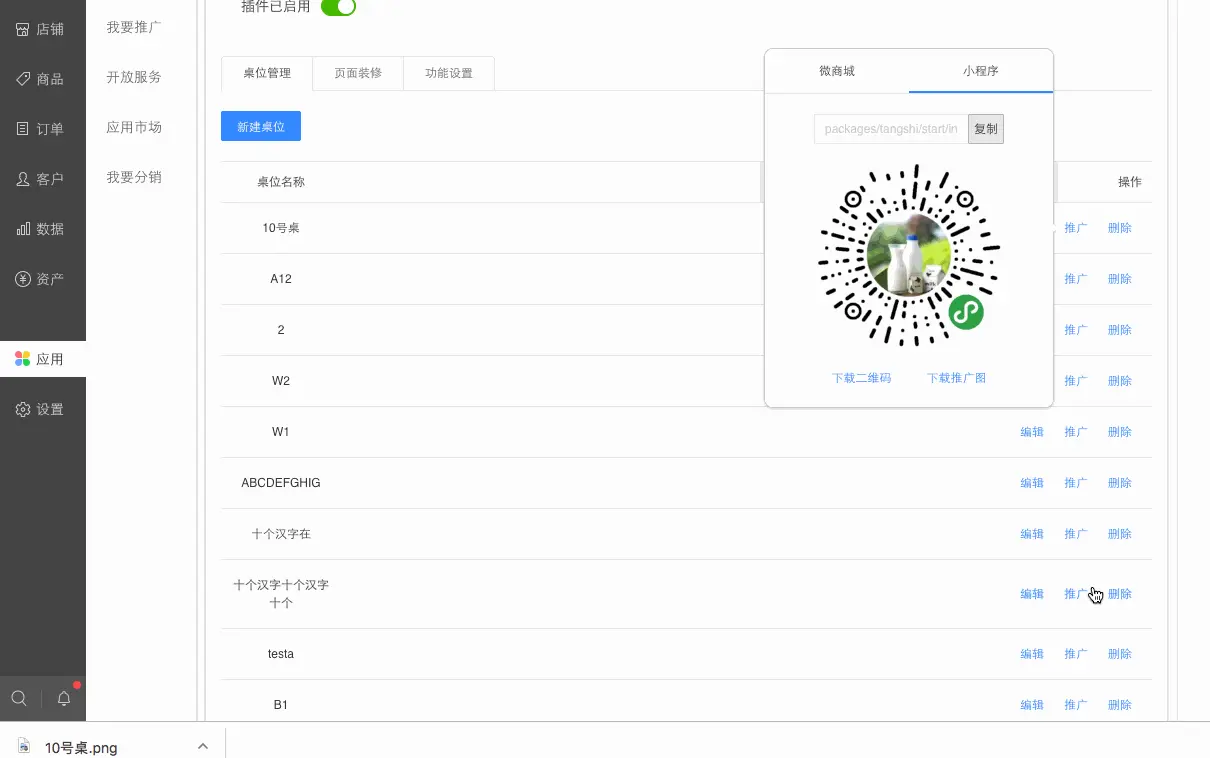Open the 应用 sidebar section

pyautogui.click(x=42, y=359)
